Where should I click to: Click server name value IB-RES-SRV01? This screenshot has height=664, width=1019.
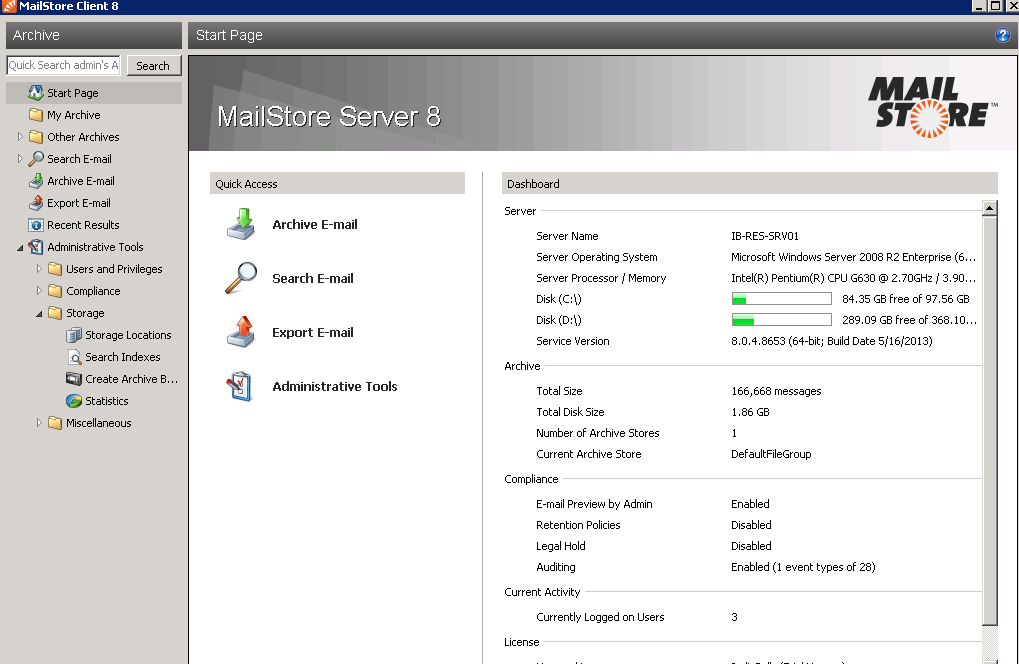coord(765,236)
